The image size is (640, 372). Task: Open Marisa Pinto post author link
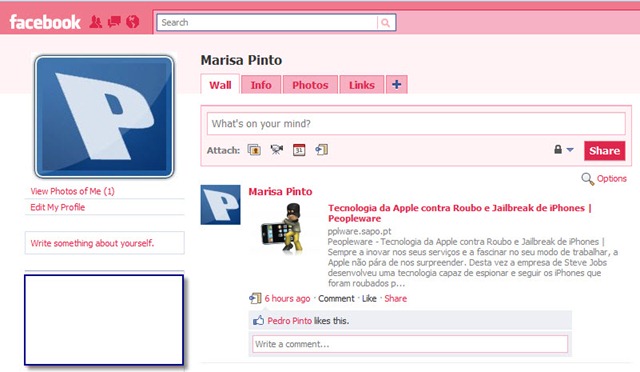tap(280, 192)
